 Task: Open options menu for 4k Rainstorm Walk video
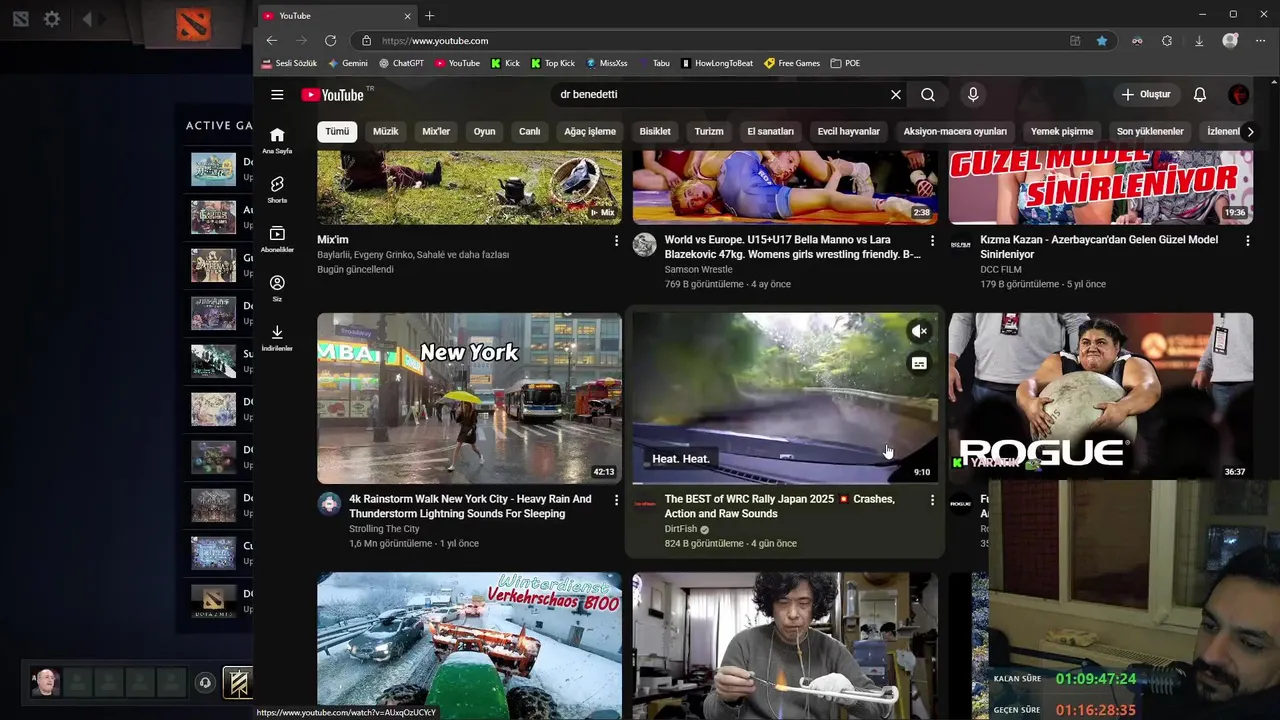(616, 500)
